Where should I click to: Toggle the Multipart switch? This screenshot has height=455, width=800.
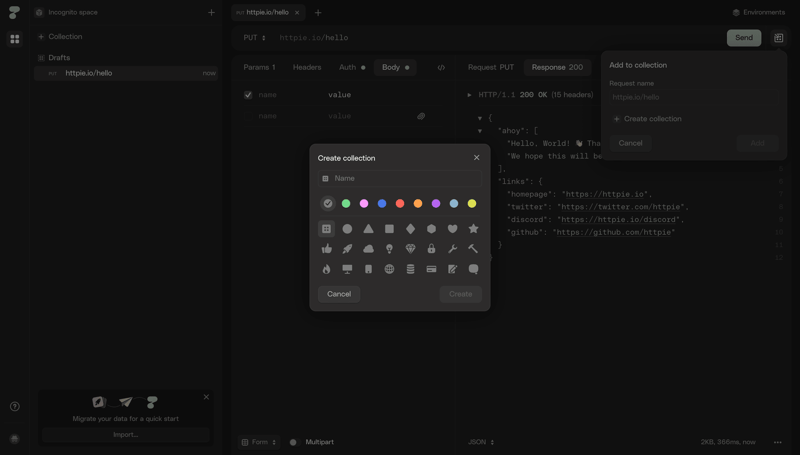tap(293, 442)
